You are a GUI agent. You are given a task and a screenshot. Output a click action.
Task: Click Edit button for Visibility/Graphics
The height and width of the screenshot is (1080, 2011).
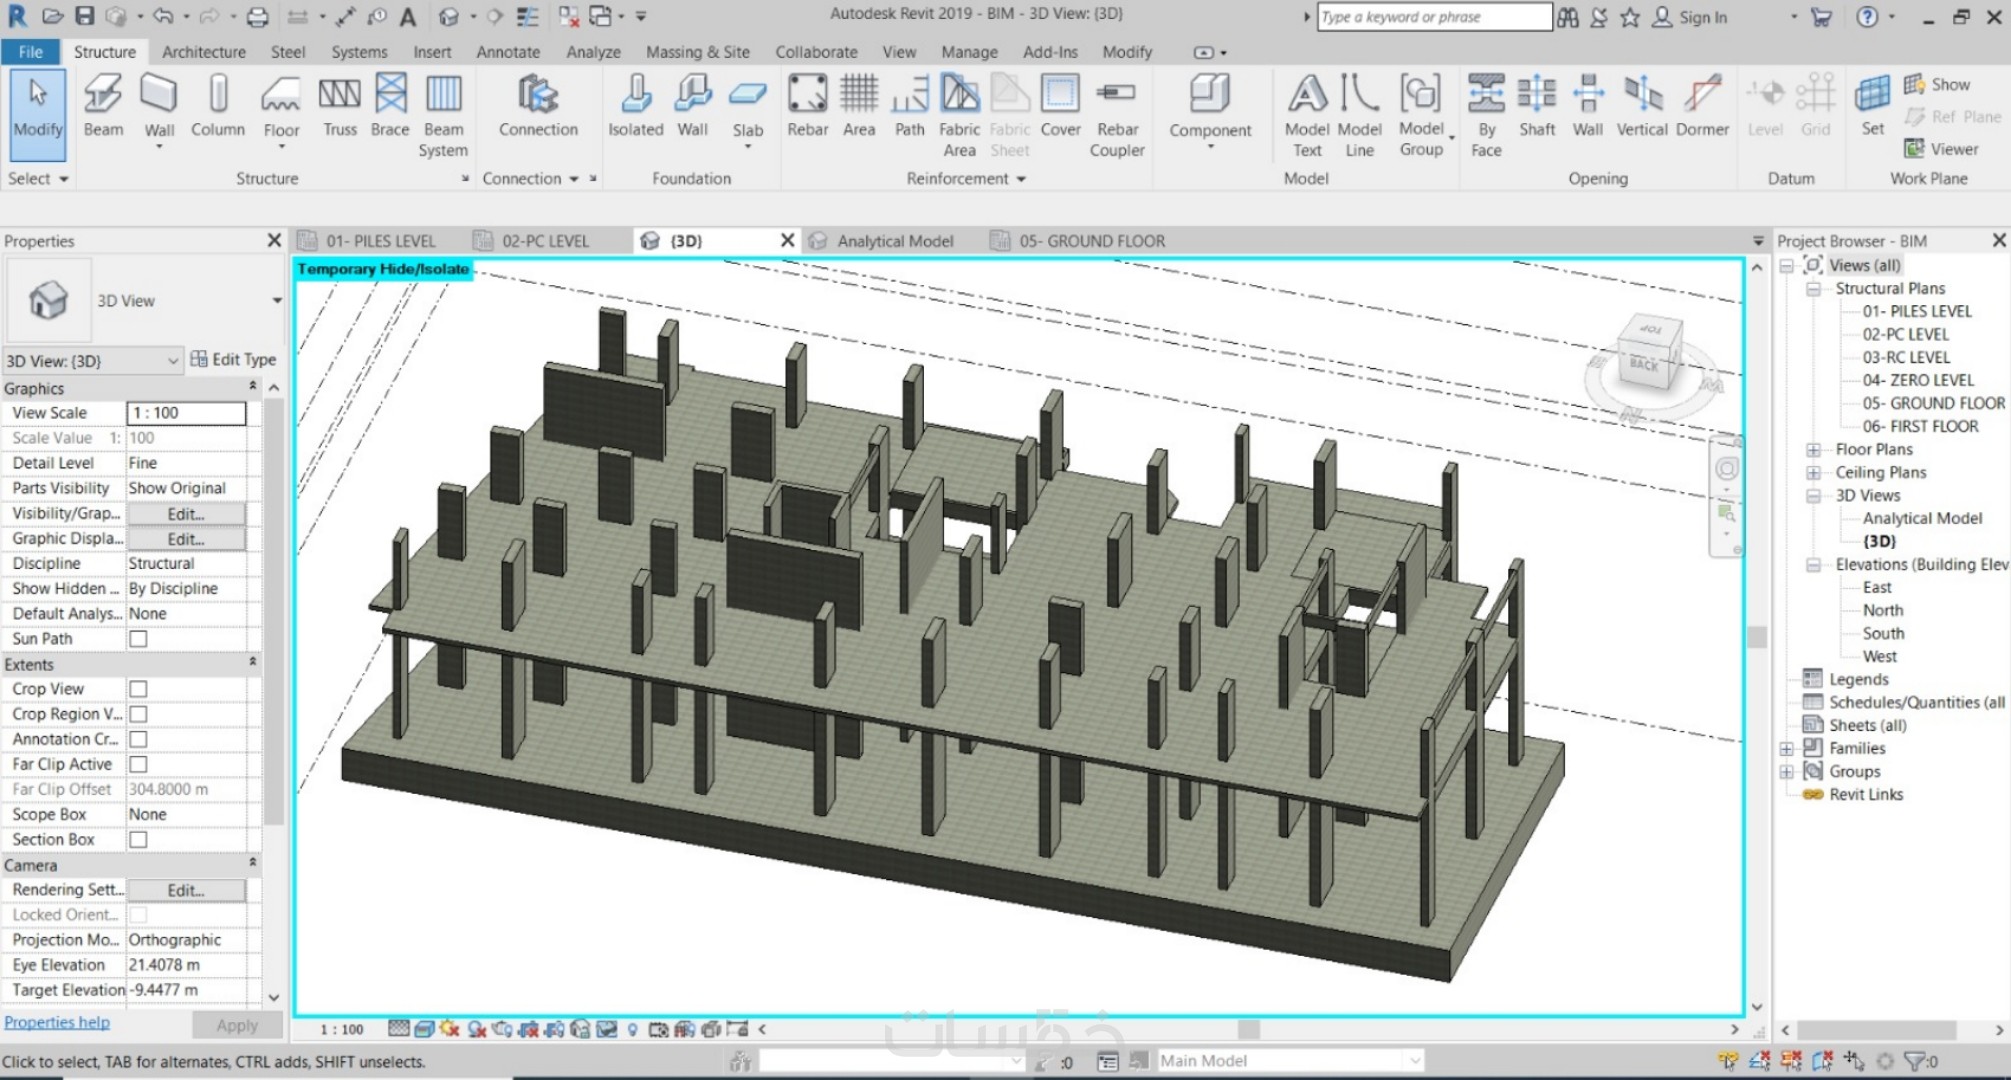pos(186,514)
